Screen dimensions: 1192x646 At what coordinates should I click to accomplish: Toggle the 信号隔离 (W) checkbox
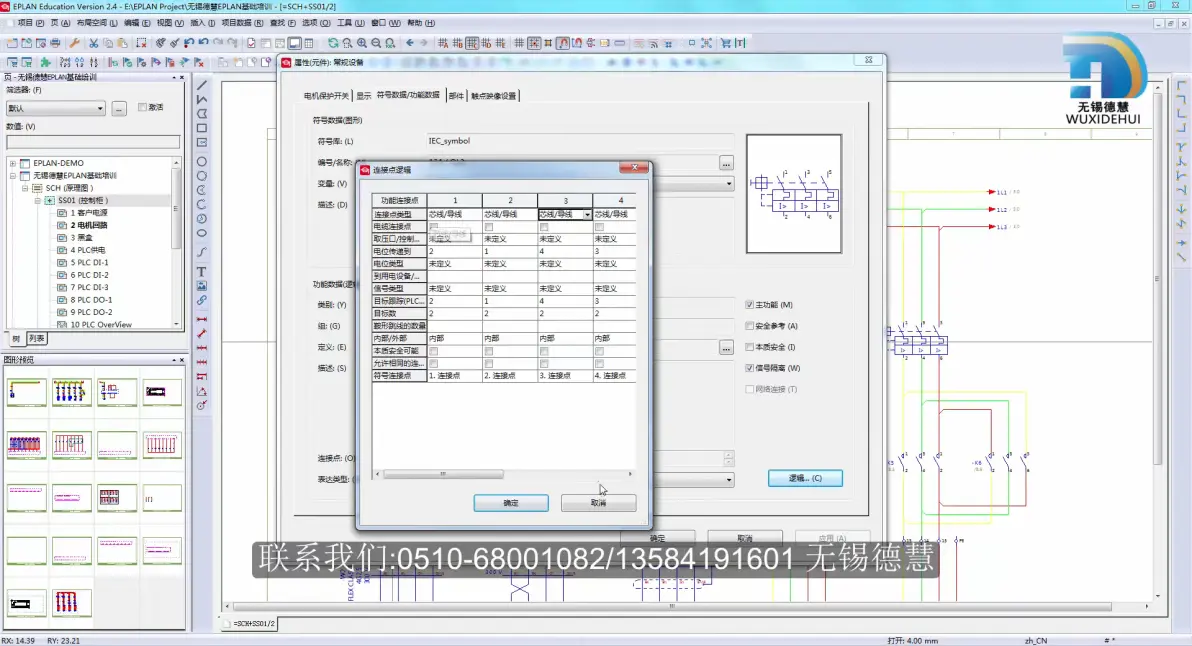click(x=750, y=368)
